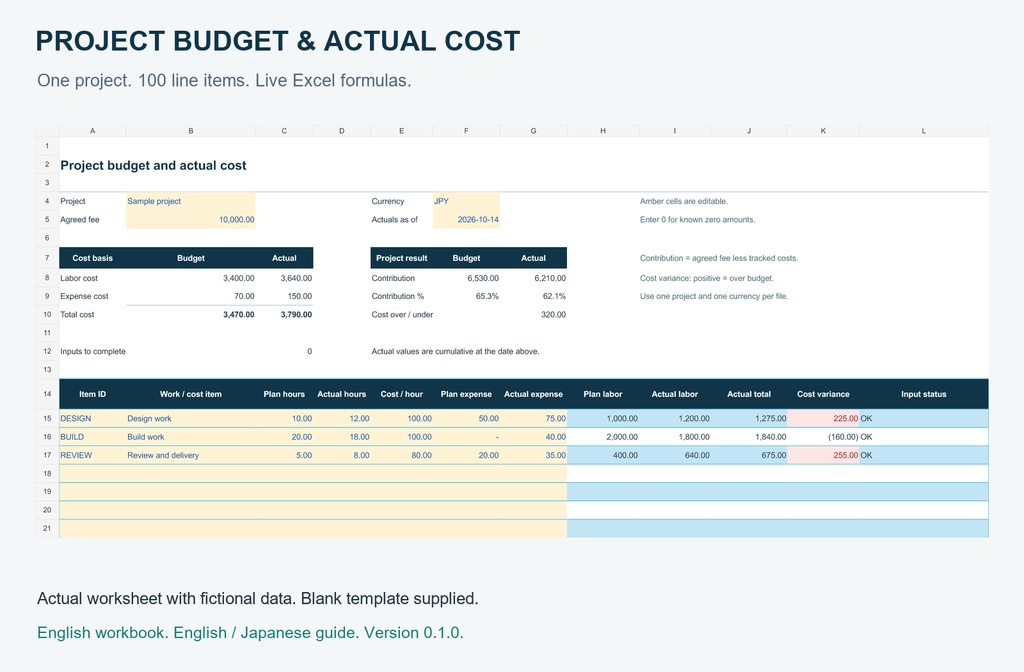
Task: Select BUILD row plan labor 2,000.00
Action: click(x=603, y=437)
